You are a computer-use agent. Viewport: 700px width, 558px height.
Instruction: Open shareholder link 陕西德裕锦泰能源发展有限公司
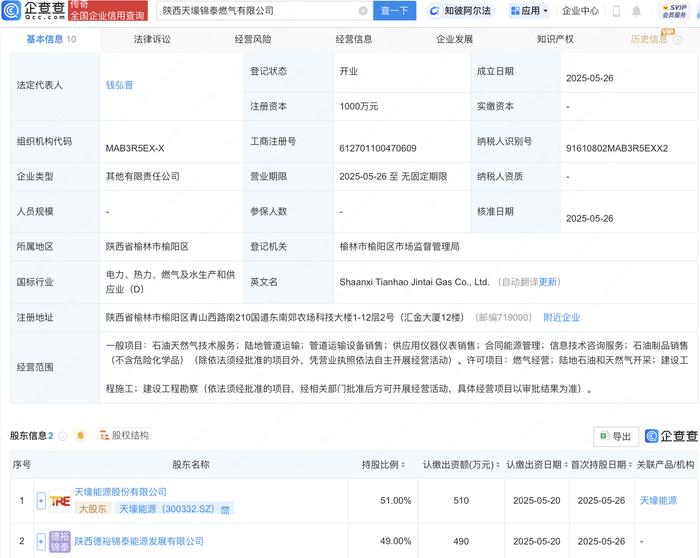(x=139, y=541)
